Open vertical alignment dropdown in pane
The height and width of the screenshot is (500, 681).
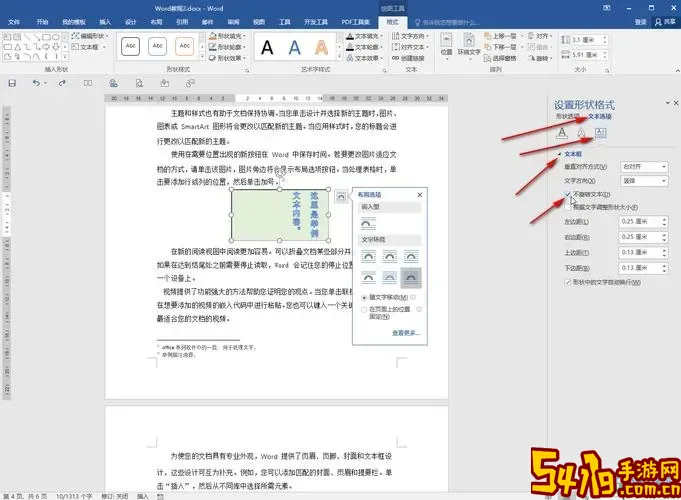[644, 167]
